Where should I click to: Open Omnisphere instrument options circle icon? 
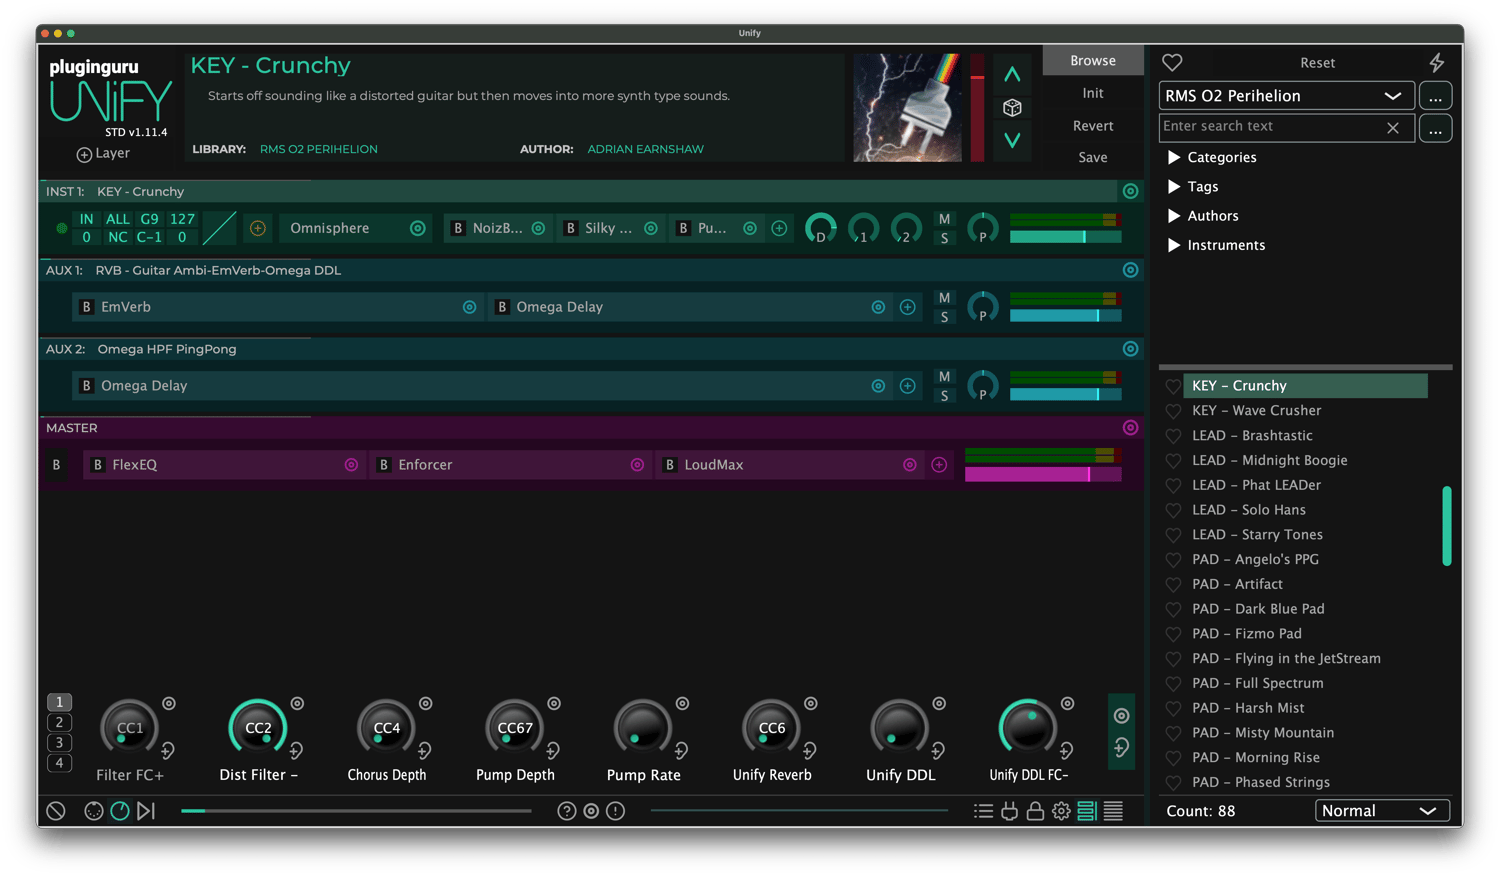[418, 228]
